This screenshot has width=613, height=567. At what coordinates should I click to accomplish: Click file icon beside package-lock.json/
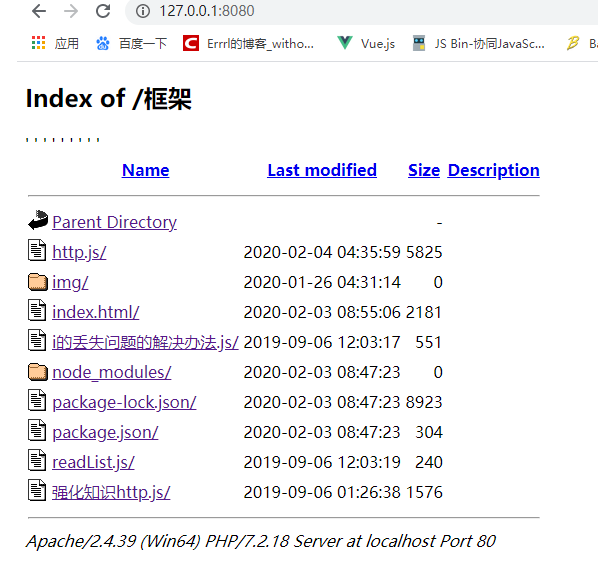tap(37, 400)
